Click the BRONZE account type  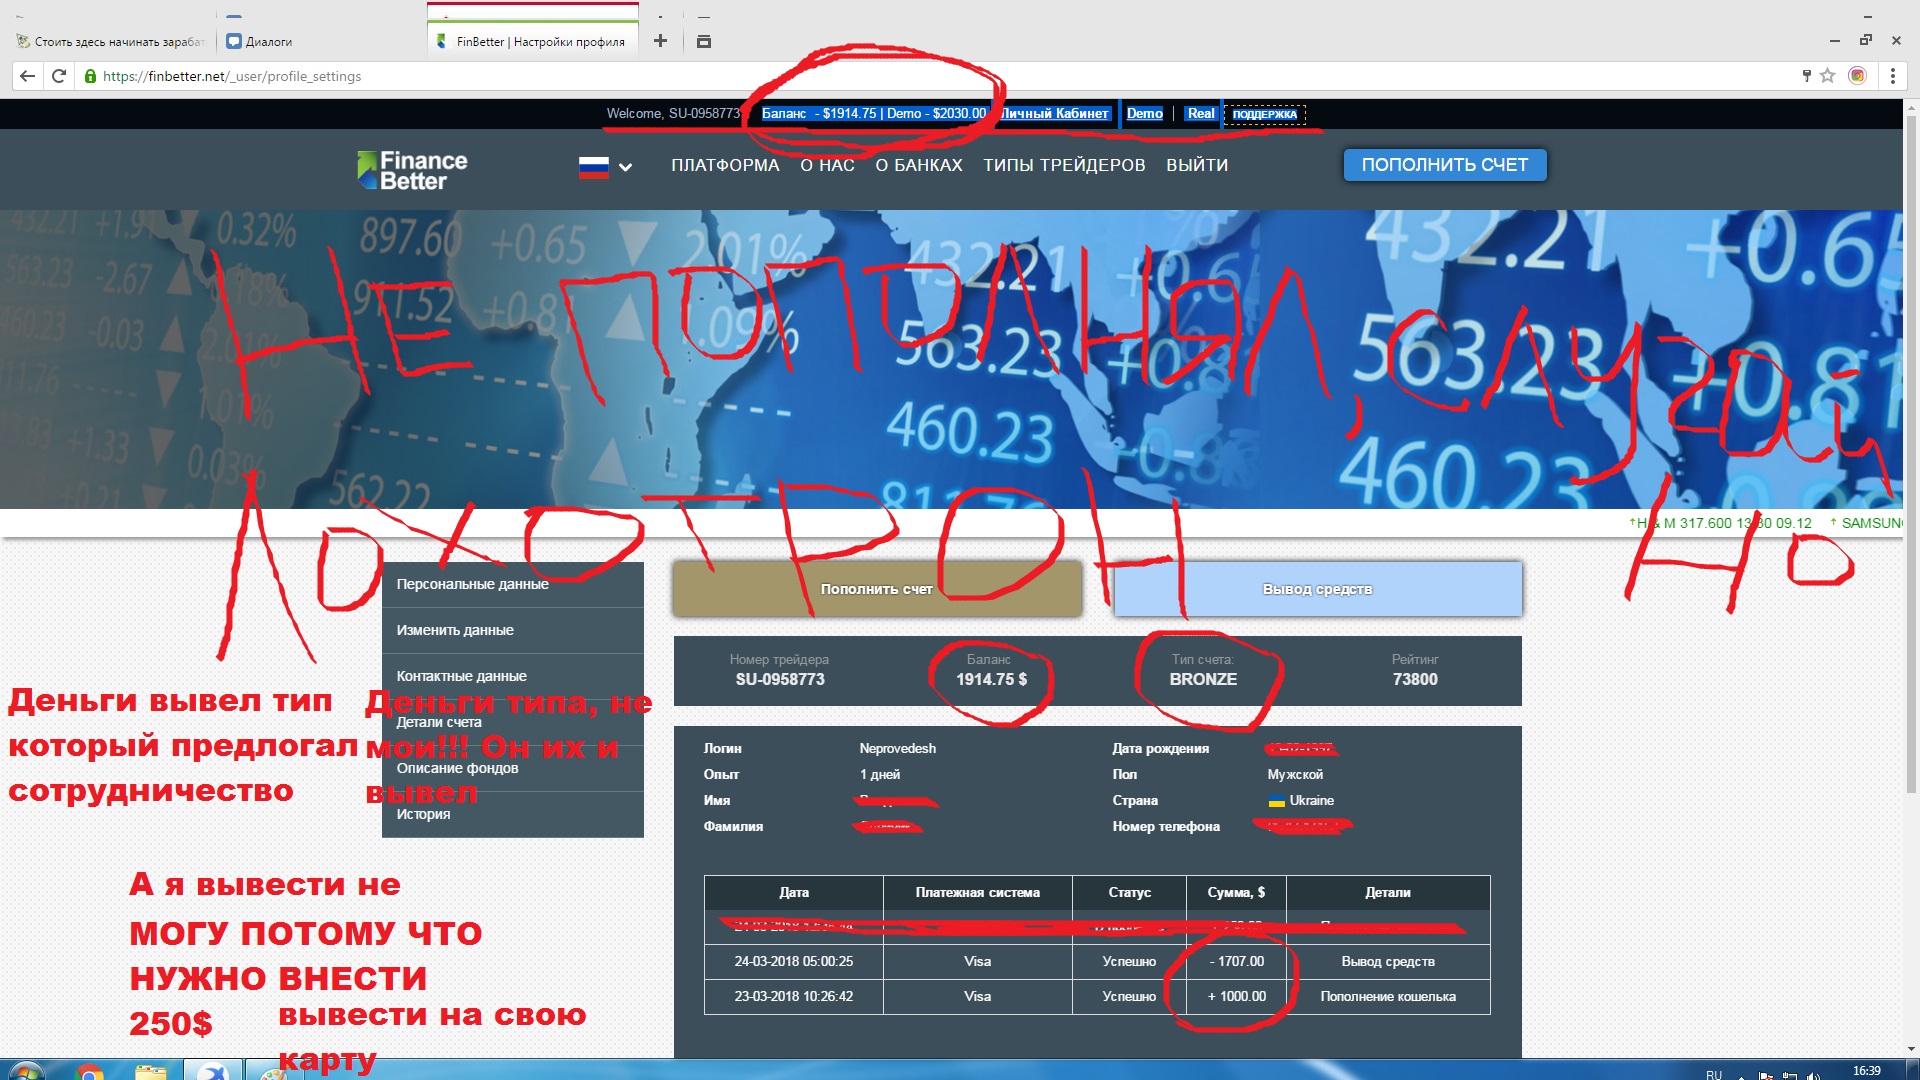click(1203, 680)
